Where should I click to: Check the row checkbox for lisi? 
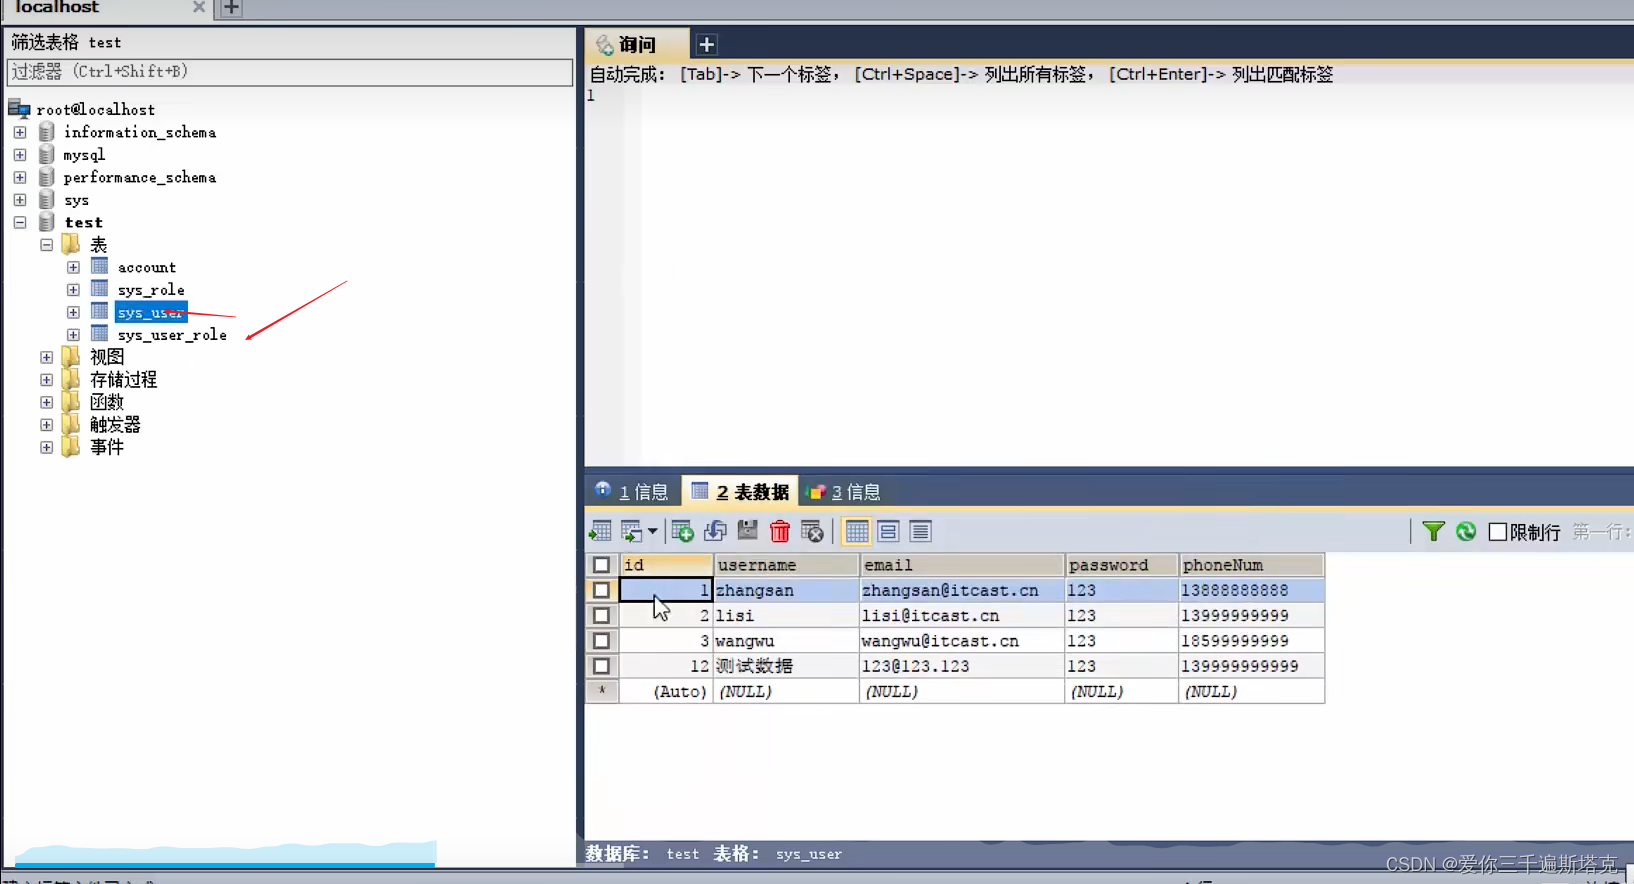[601, 615]
